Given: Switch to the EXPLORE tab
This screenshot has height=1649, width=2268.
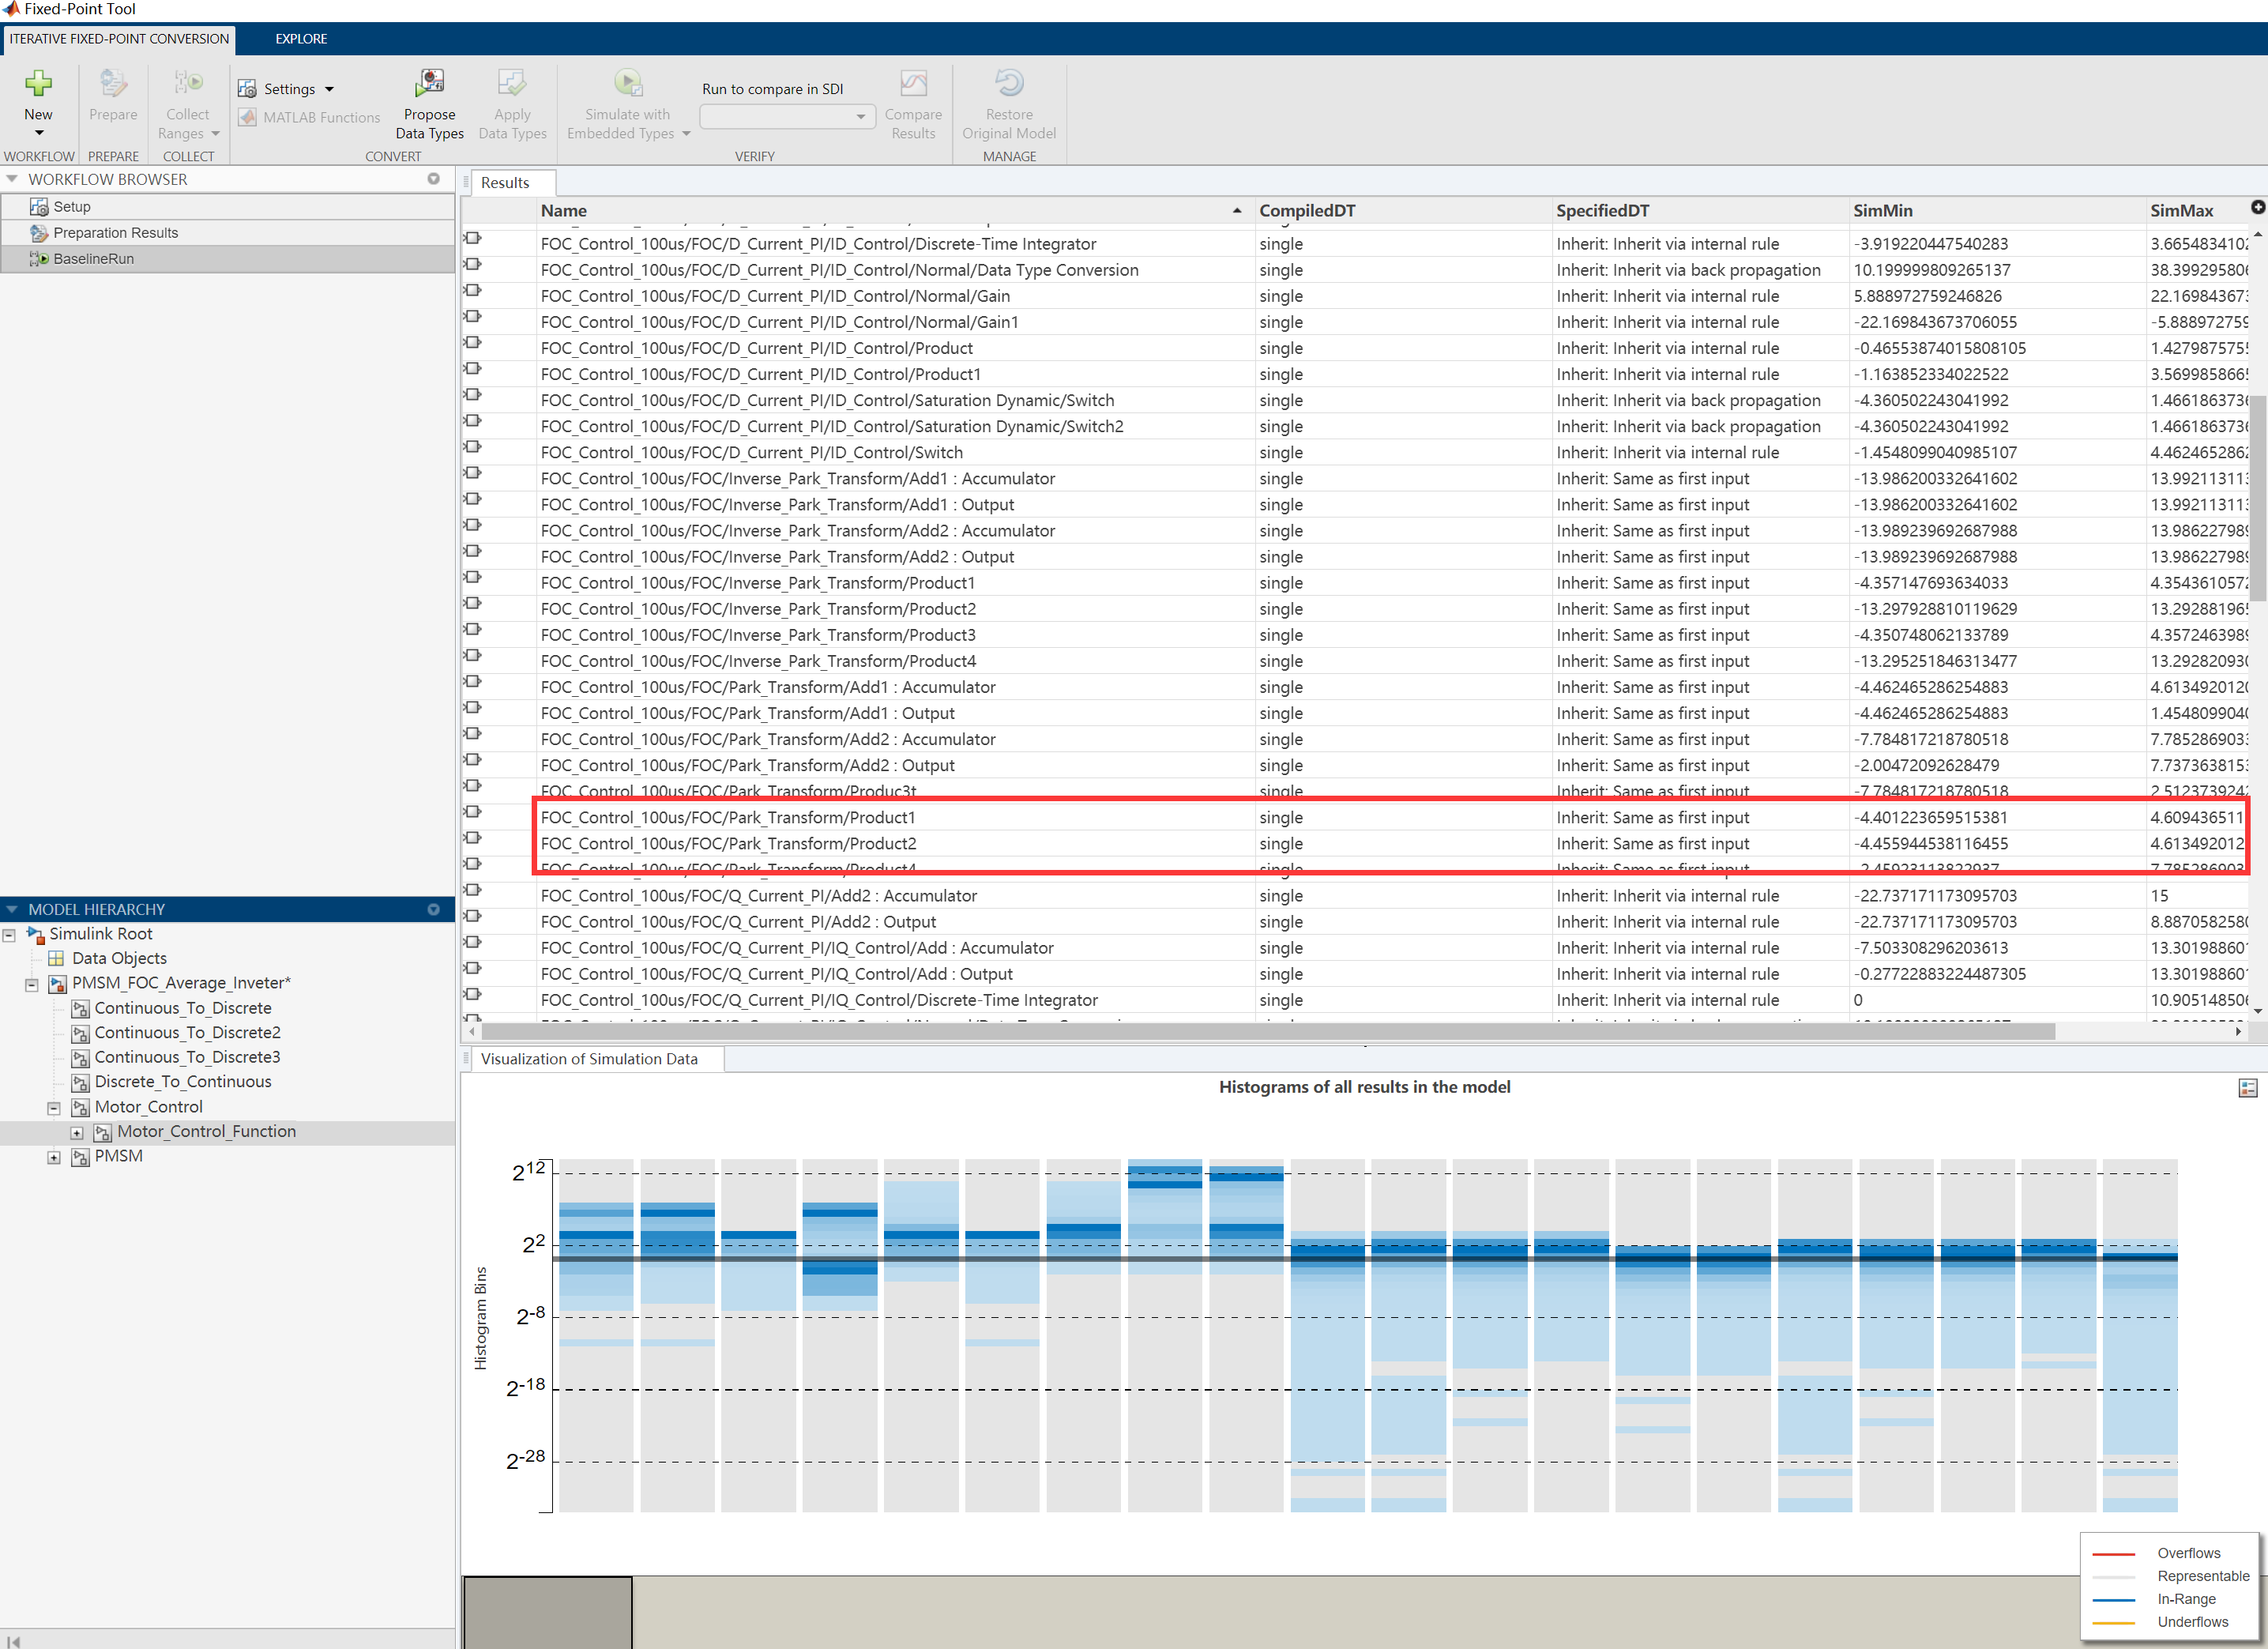Looking at the screenshot, I should tap(301, 39).
